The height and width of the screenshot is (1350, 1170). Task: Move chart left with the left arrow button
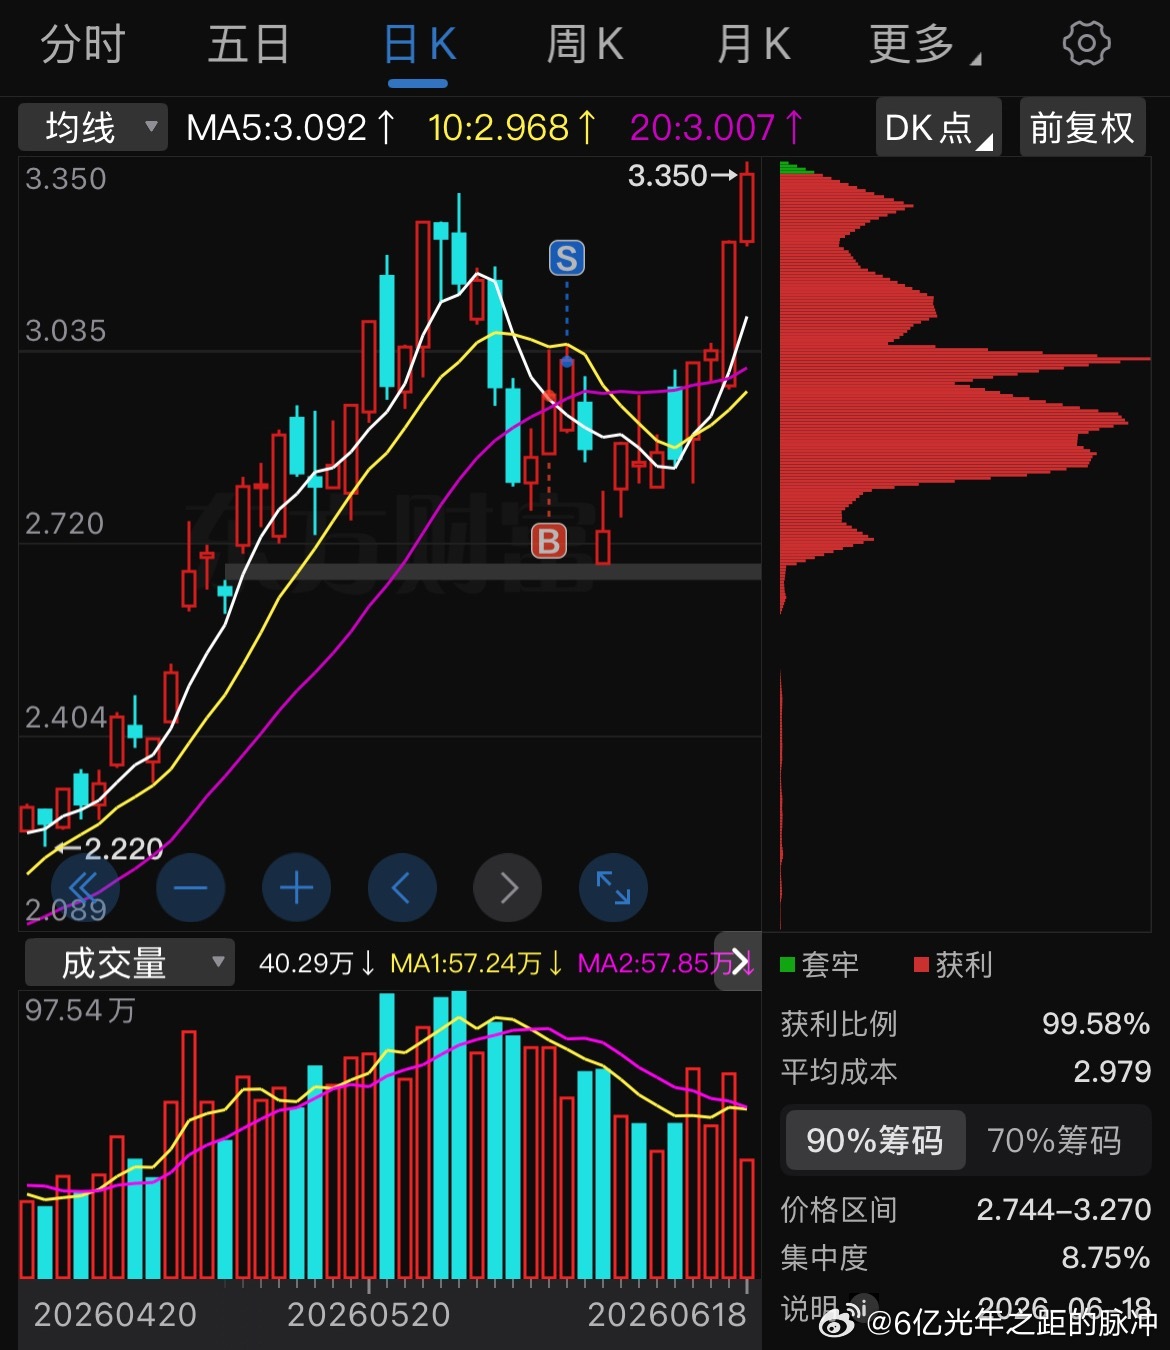point(402,887)
